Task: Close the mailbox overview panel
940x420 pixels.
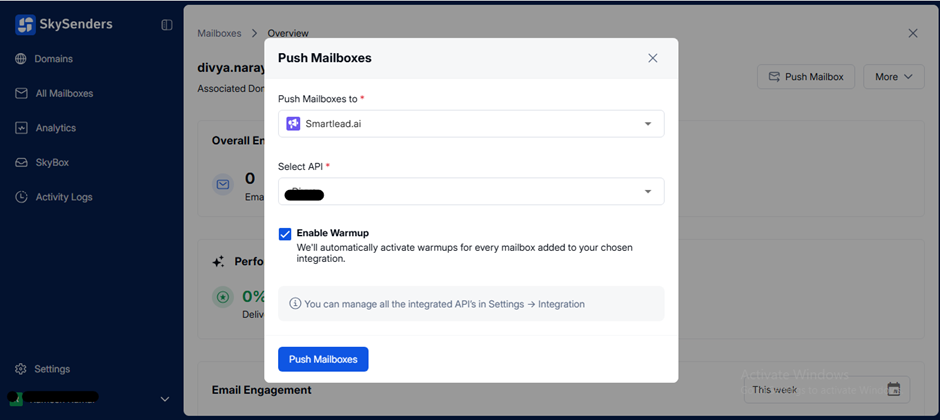Action: pyautogui.click(x=913, y=34)
